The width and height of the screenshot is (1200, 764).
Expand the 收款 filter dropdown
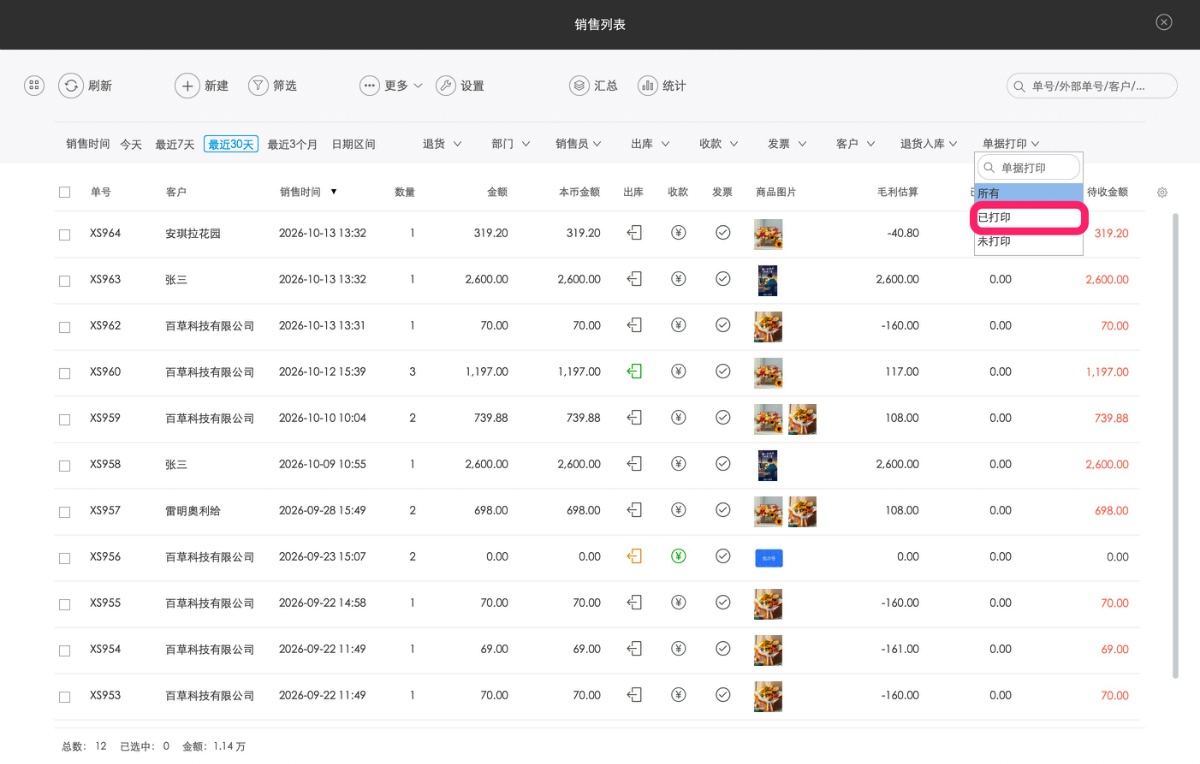click(719, 144)
